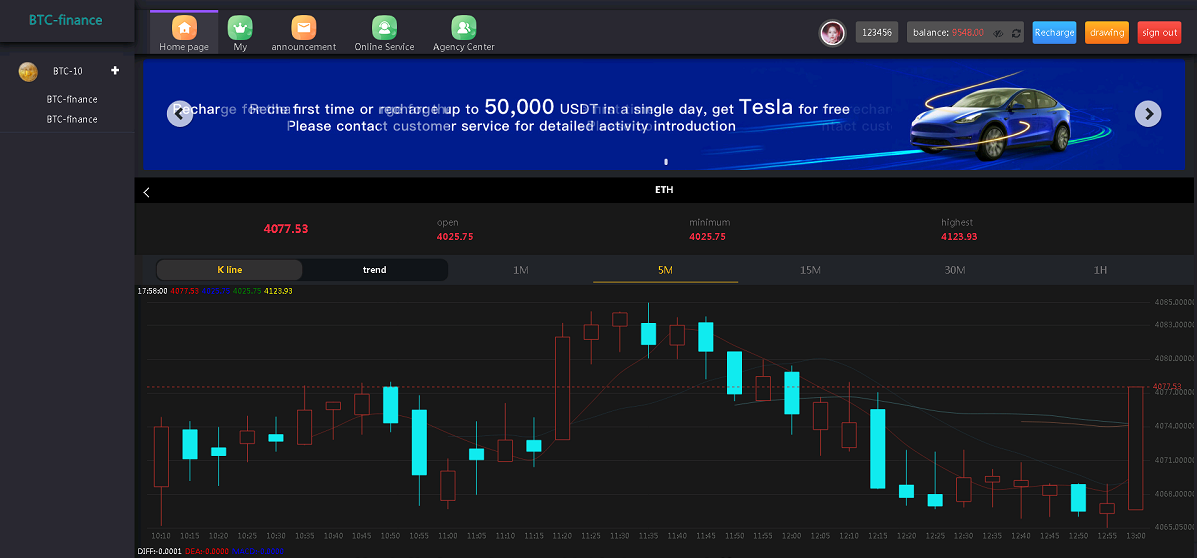Screen dimensions: 1198x558
Task: Click the 11:35 time axis label
Action: [648, 536]
